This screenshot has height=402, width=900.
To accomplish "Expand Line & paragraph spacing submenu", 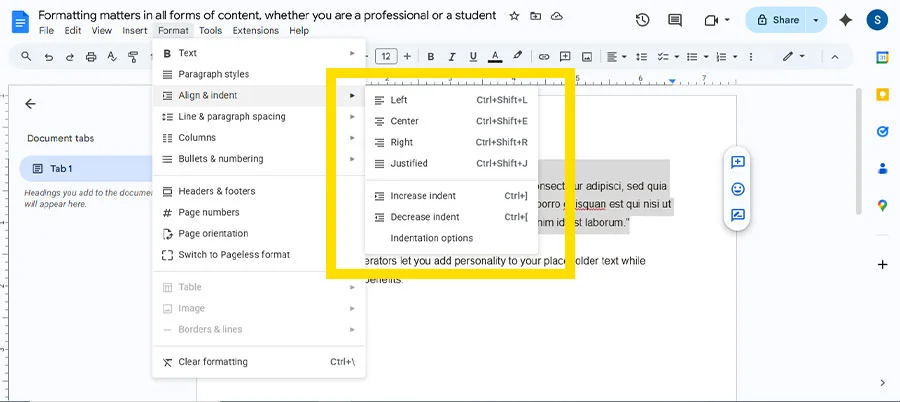I will click(259, 117).
